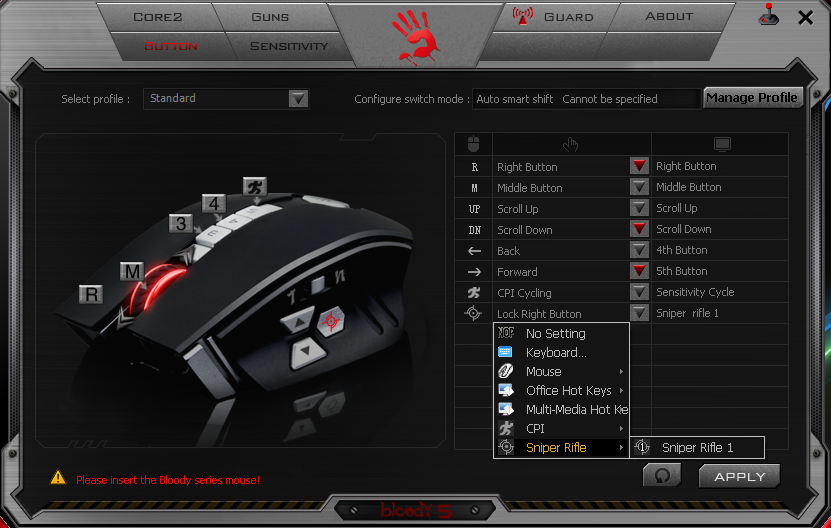
Task: Click the left arrow Back row icon
Action: (474, 251)
